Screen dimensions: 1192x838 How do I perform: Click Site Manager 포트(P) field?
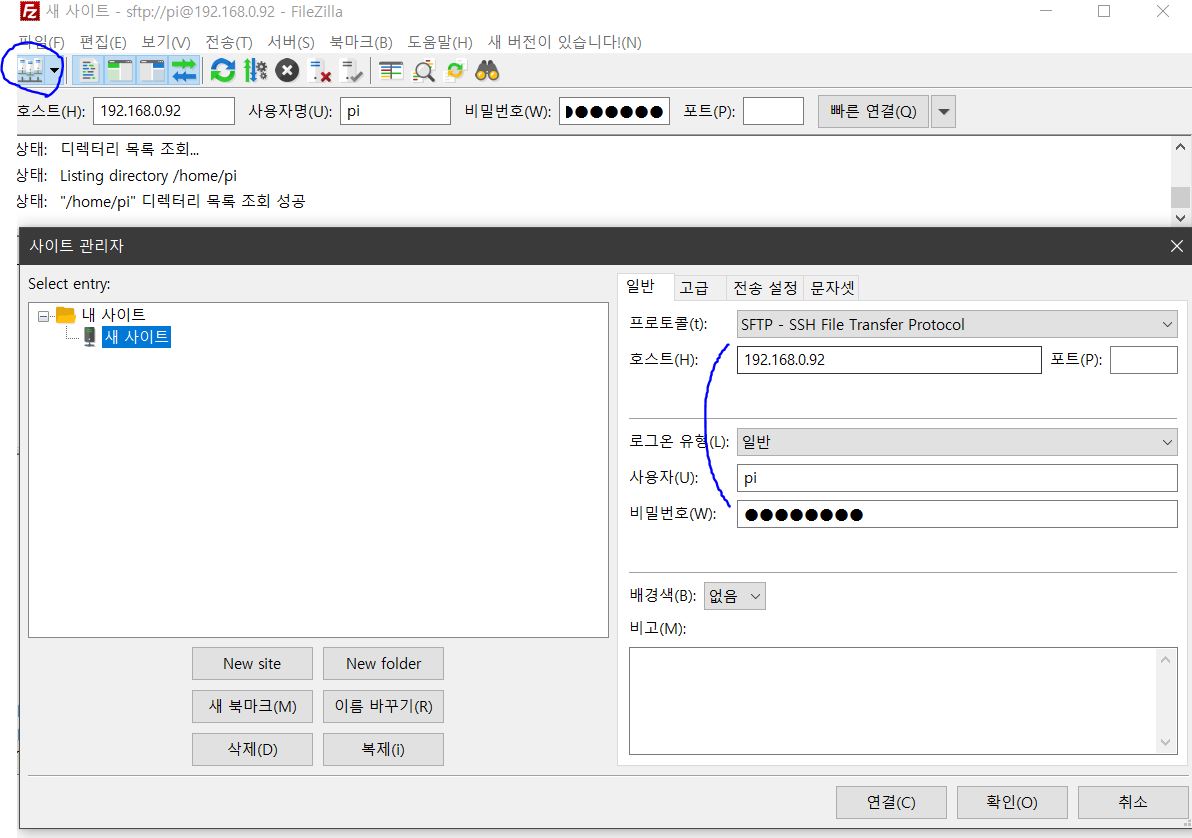pos(1143,360)
